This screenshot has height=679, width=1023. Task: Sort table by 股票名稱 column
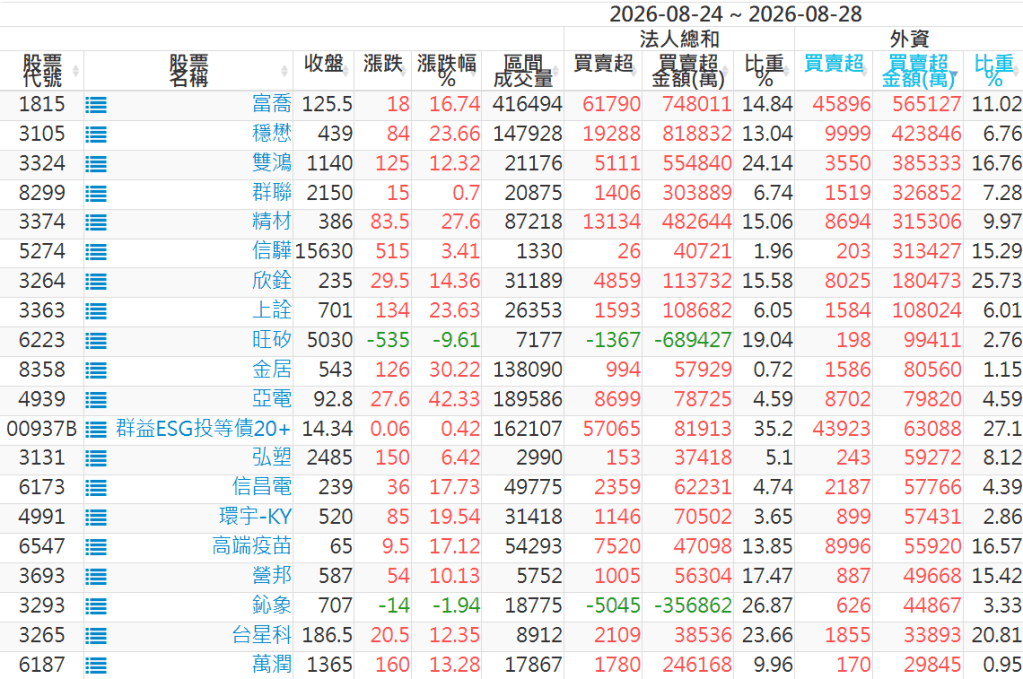click(x=189, y=70)
